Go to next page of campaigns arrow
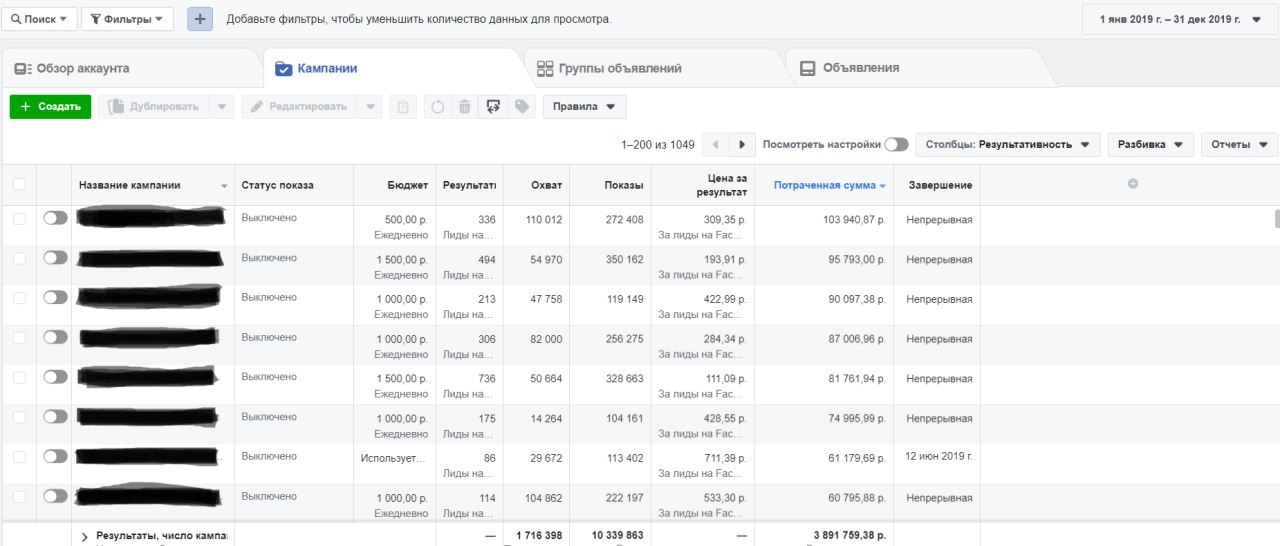1280x546 pixels. [742, 145]
